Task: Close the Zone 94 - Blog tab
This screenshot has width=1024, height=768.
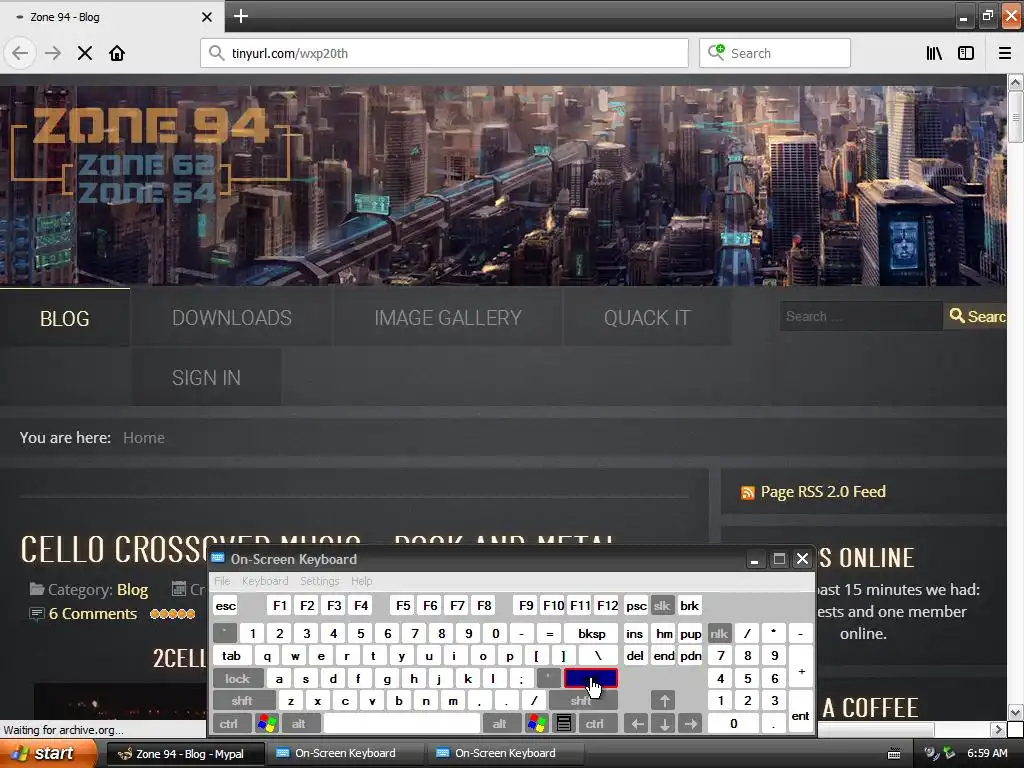Action: (x=206, y=17)
